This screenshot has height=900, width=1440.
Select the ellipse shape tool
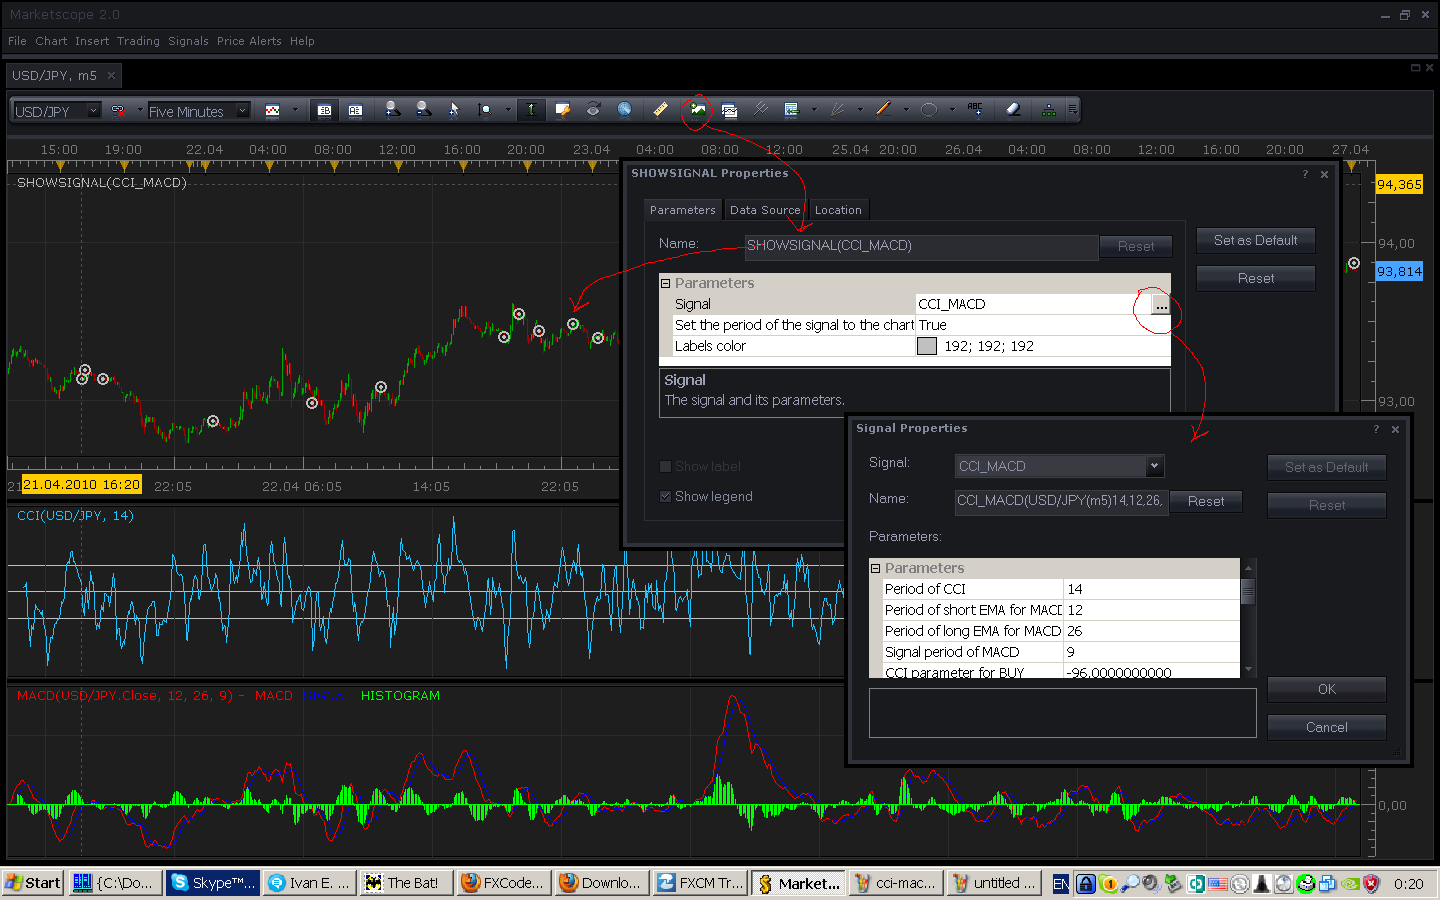coord(929,110)
